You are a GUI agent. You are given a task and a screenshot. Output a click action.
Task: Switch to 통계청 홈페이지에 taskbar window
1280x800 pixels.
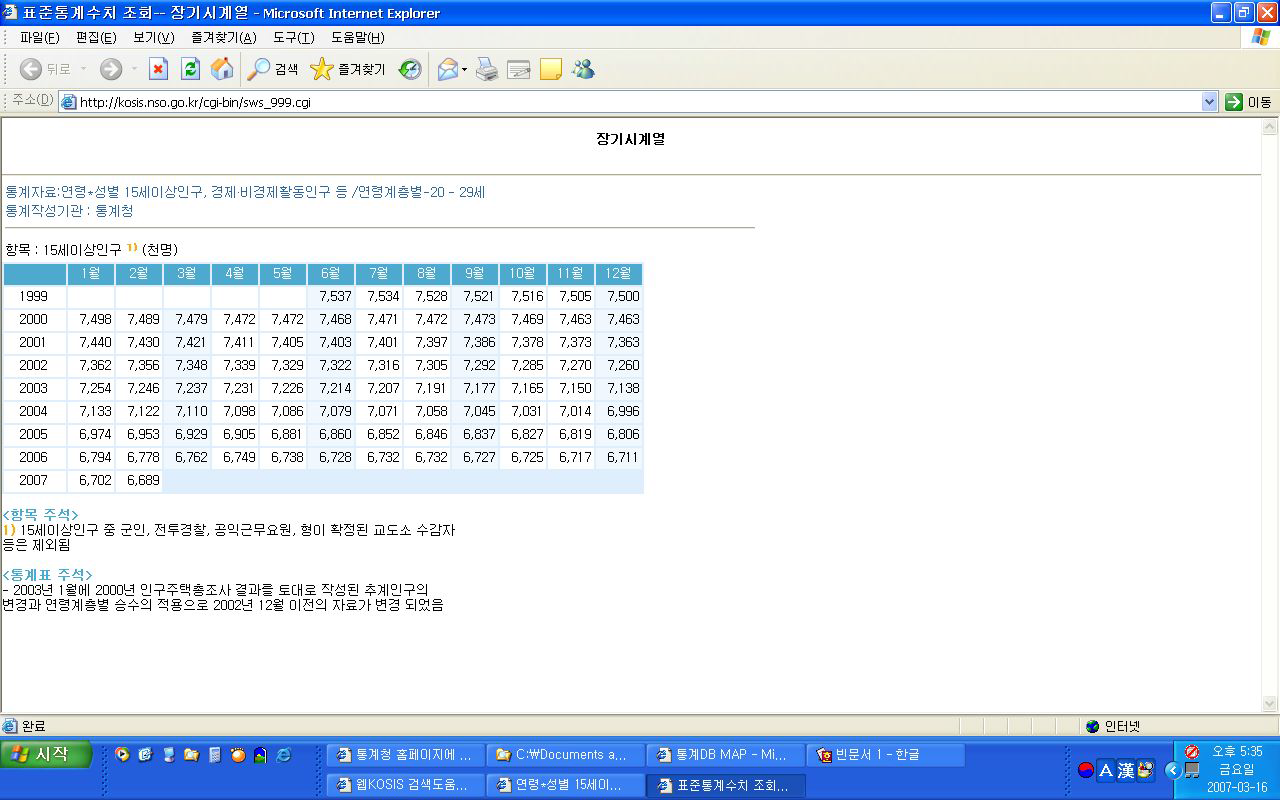405,754
